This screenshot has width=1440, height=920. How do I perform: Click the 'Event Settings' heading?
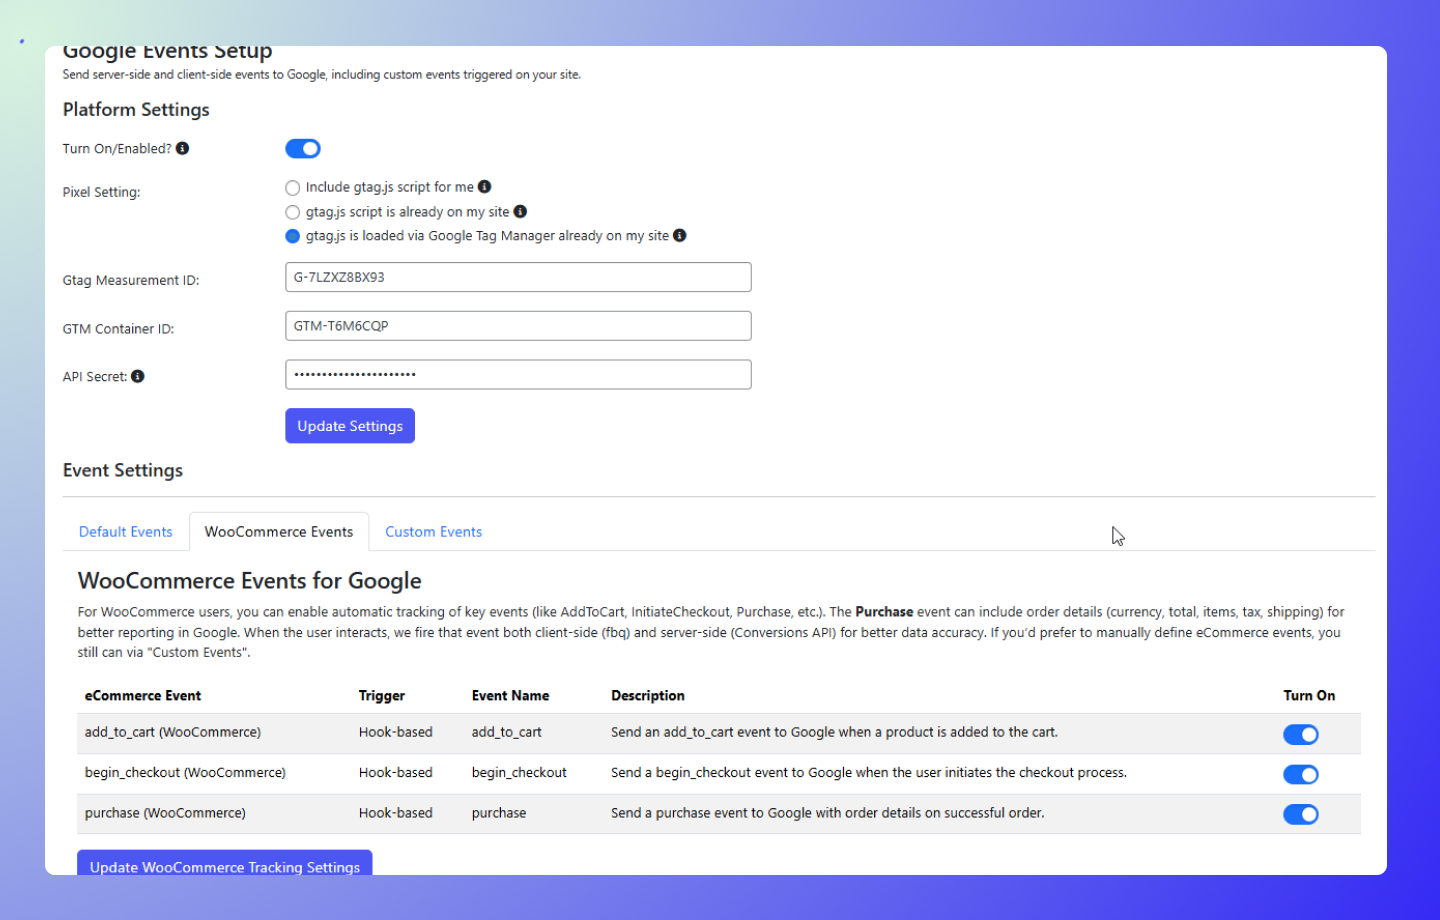coord(123,470)
